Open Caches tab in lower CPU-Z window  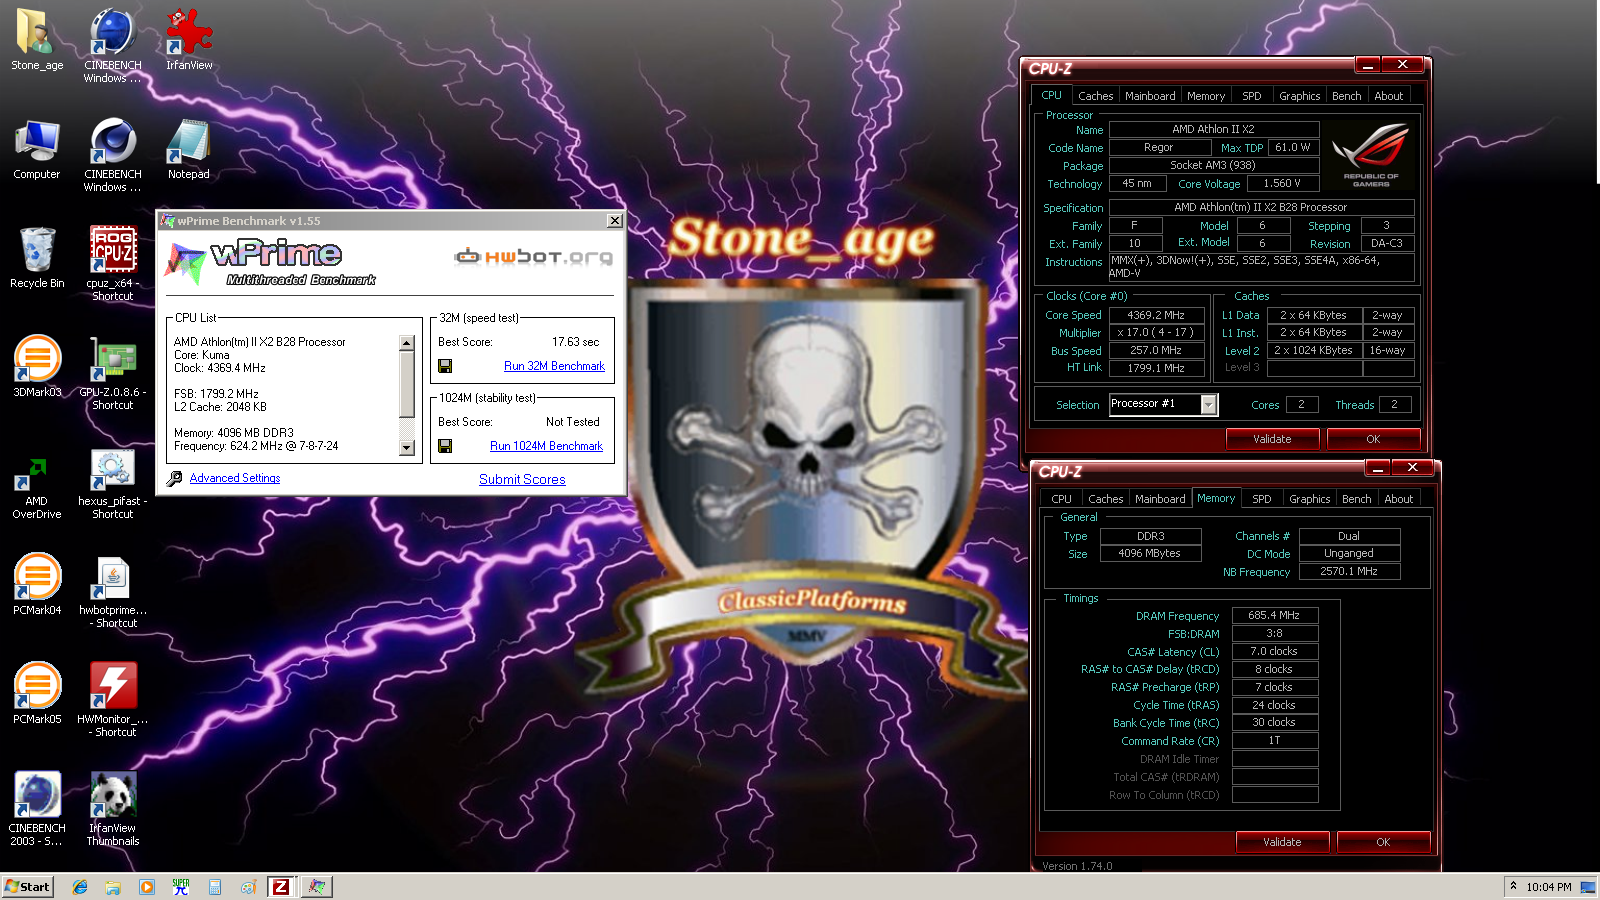1105,499
